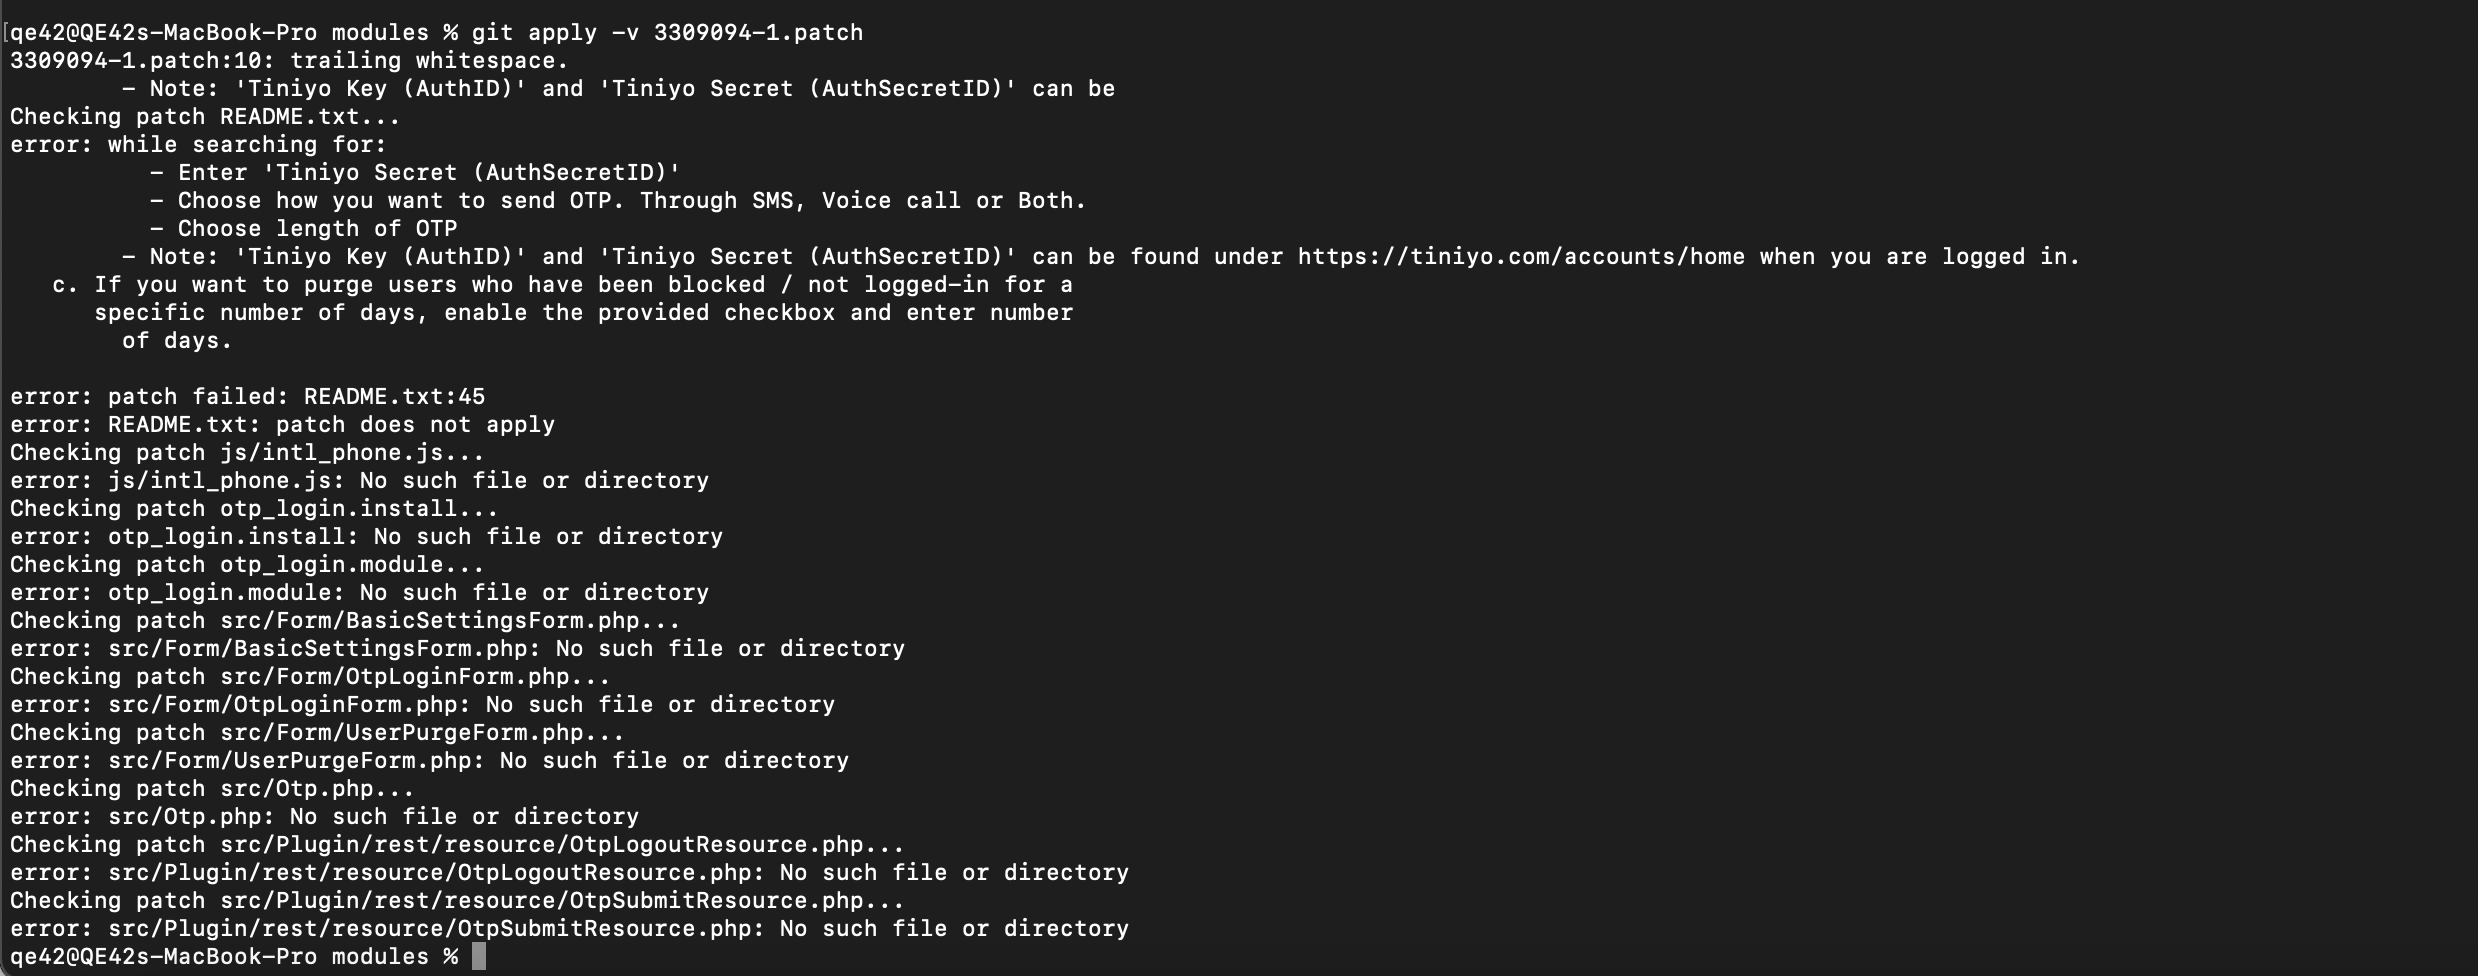Click the cursor block at the prompt
The image size is (2478, 976).
[479, 956]
